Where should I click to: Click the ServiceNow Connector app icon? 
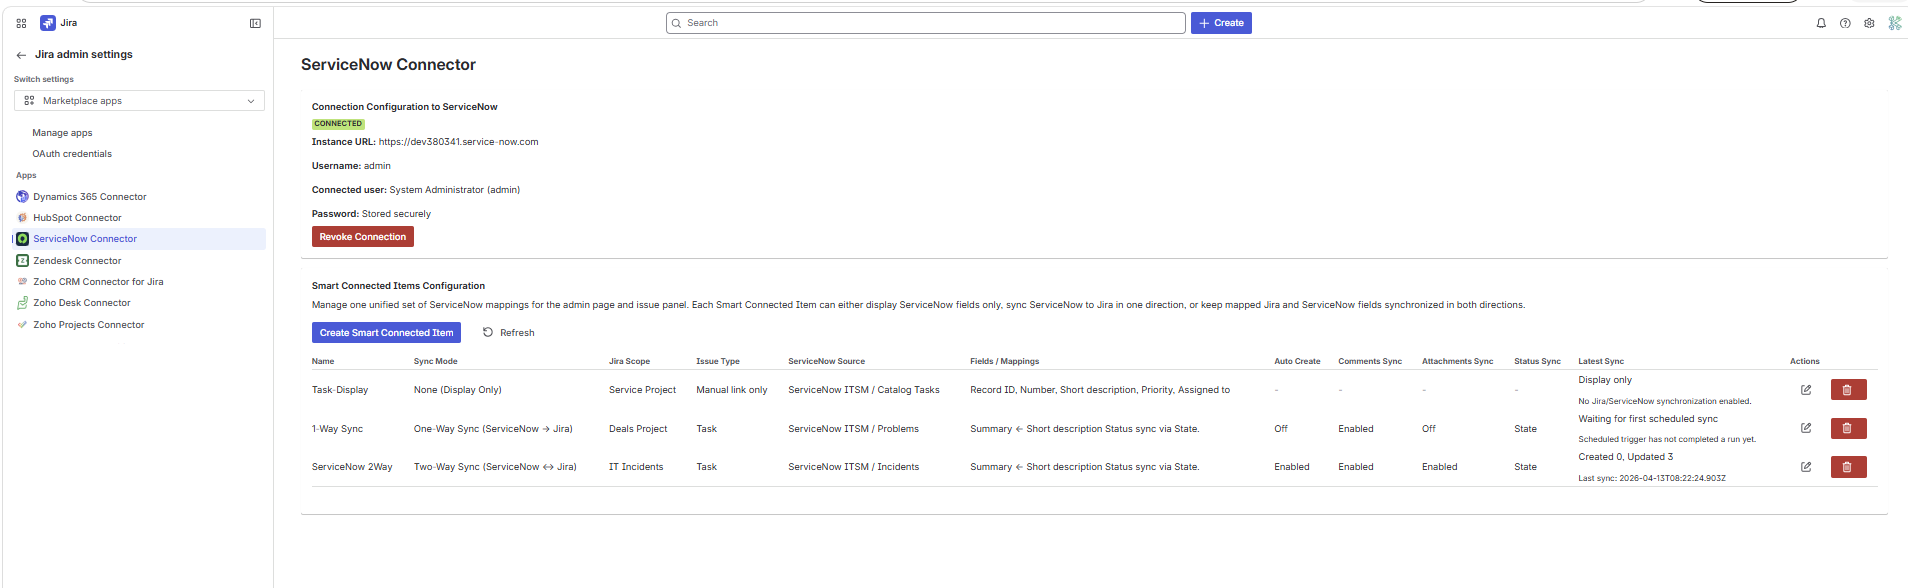tap(22, 239)
